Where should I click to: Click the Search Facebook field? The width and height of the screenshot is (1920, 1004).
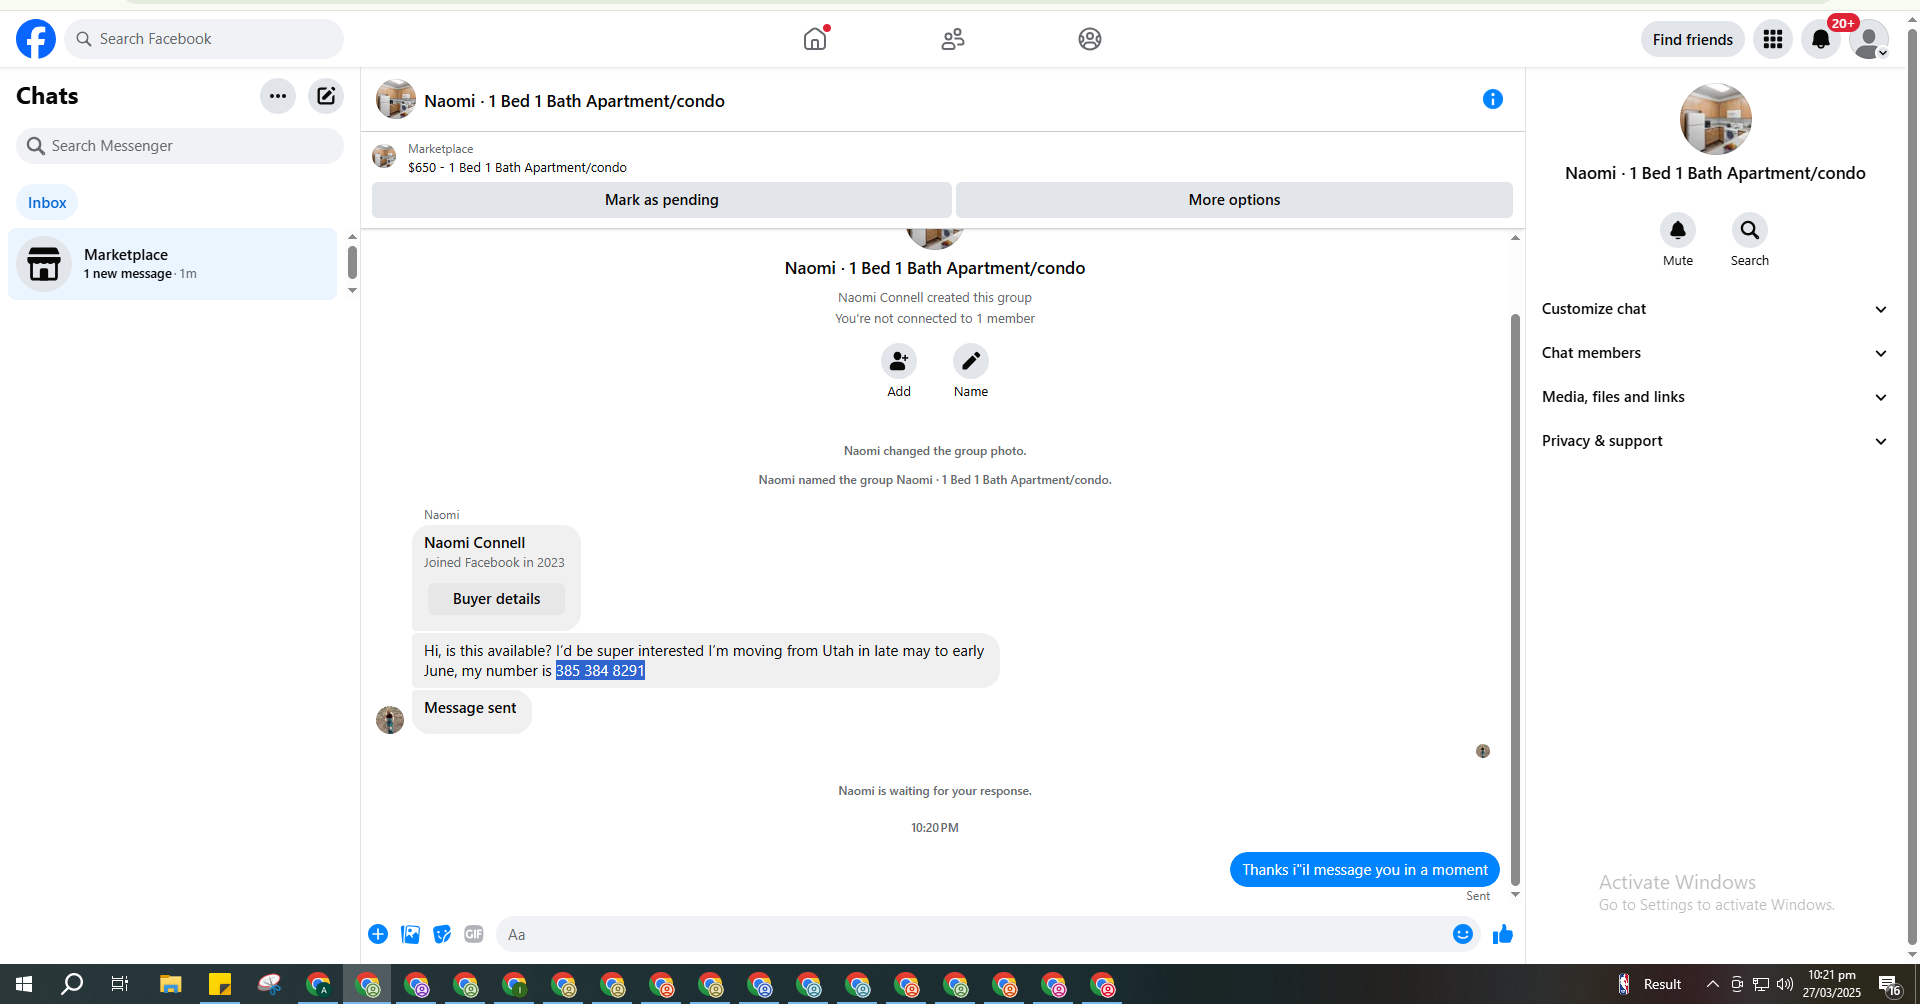point(204,39)
